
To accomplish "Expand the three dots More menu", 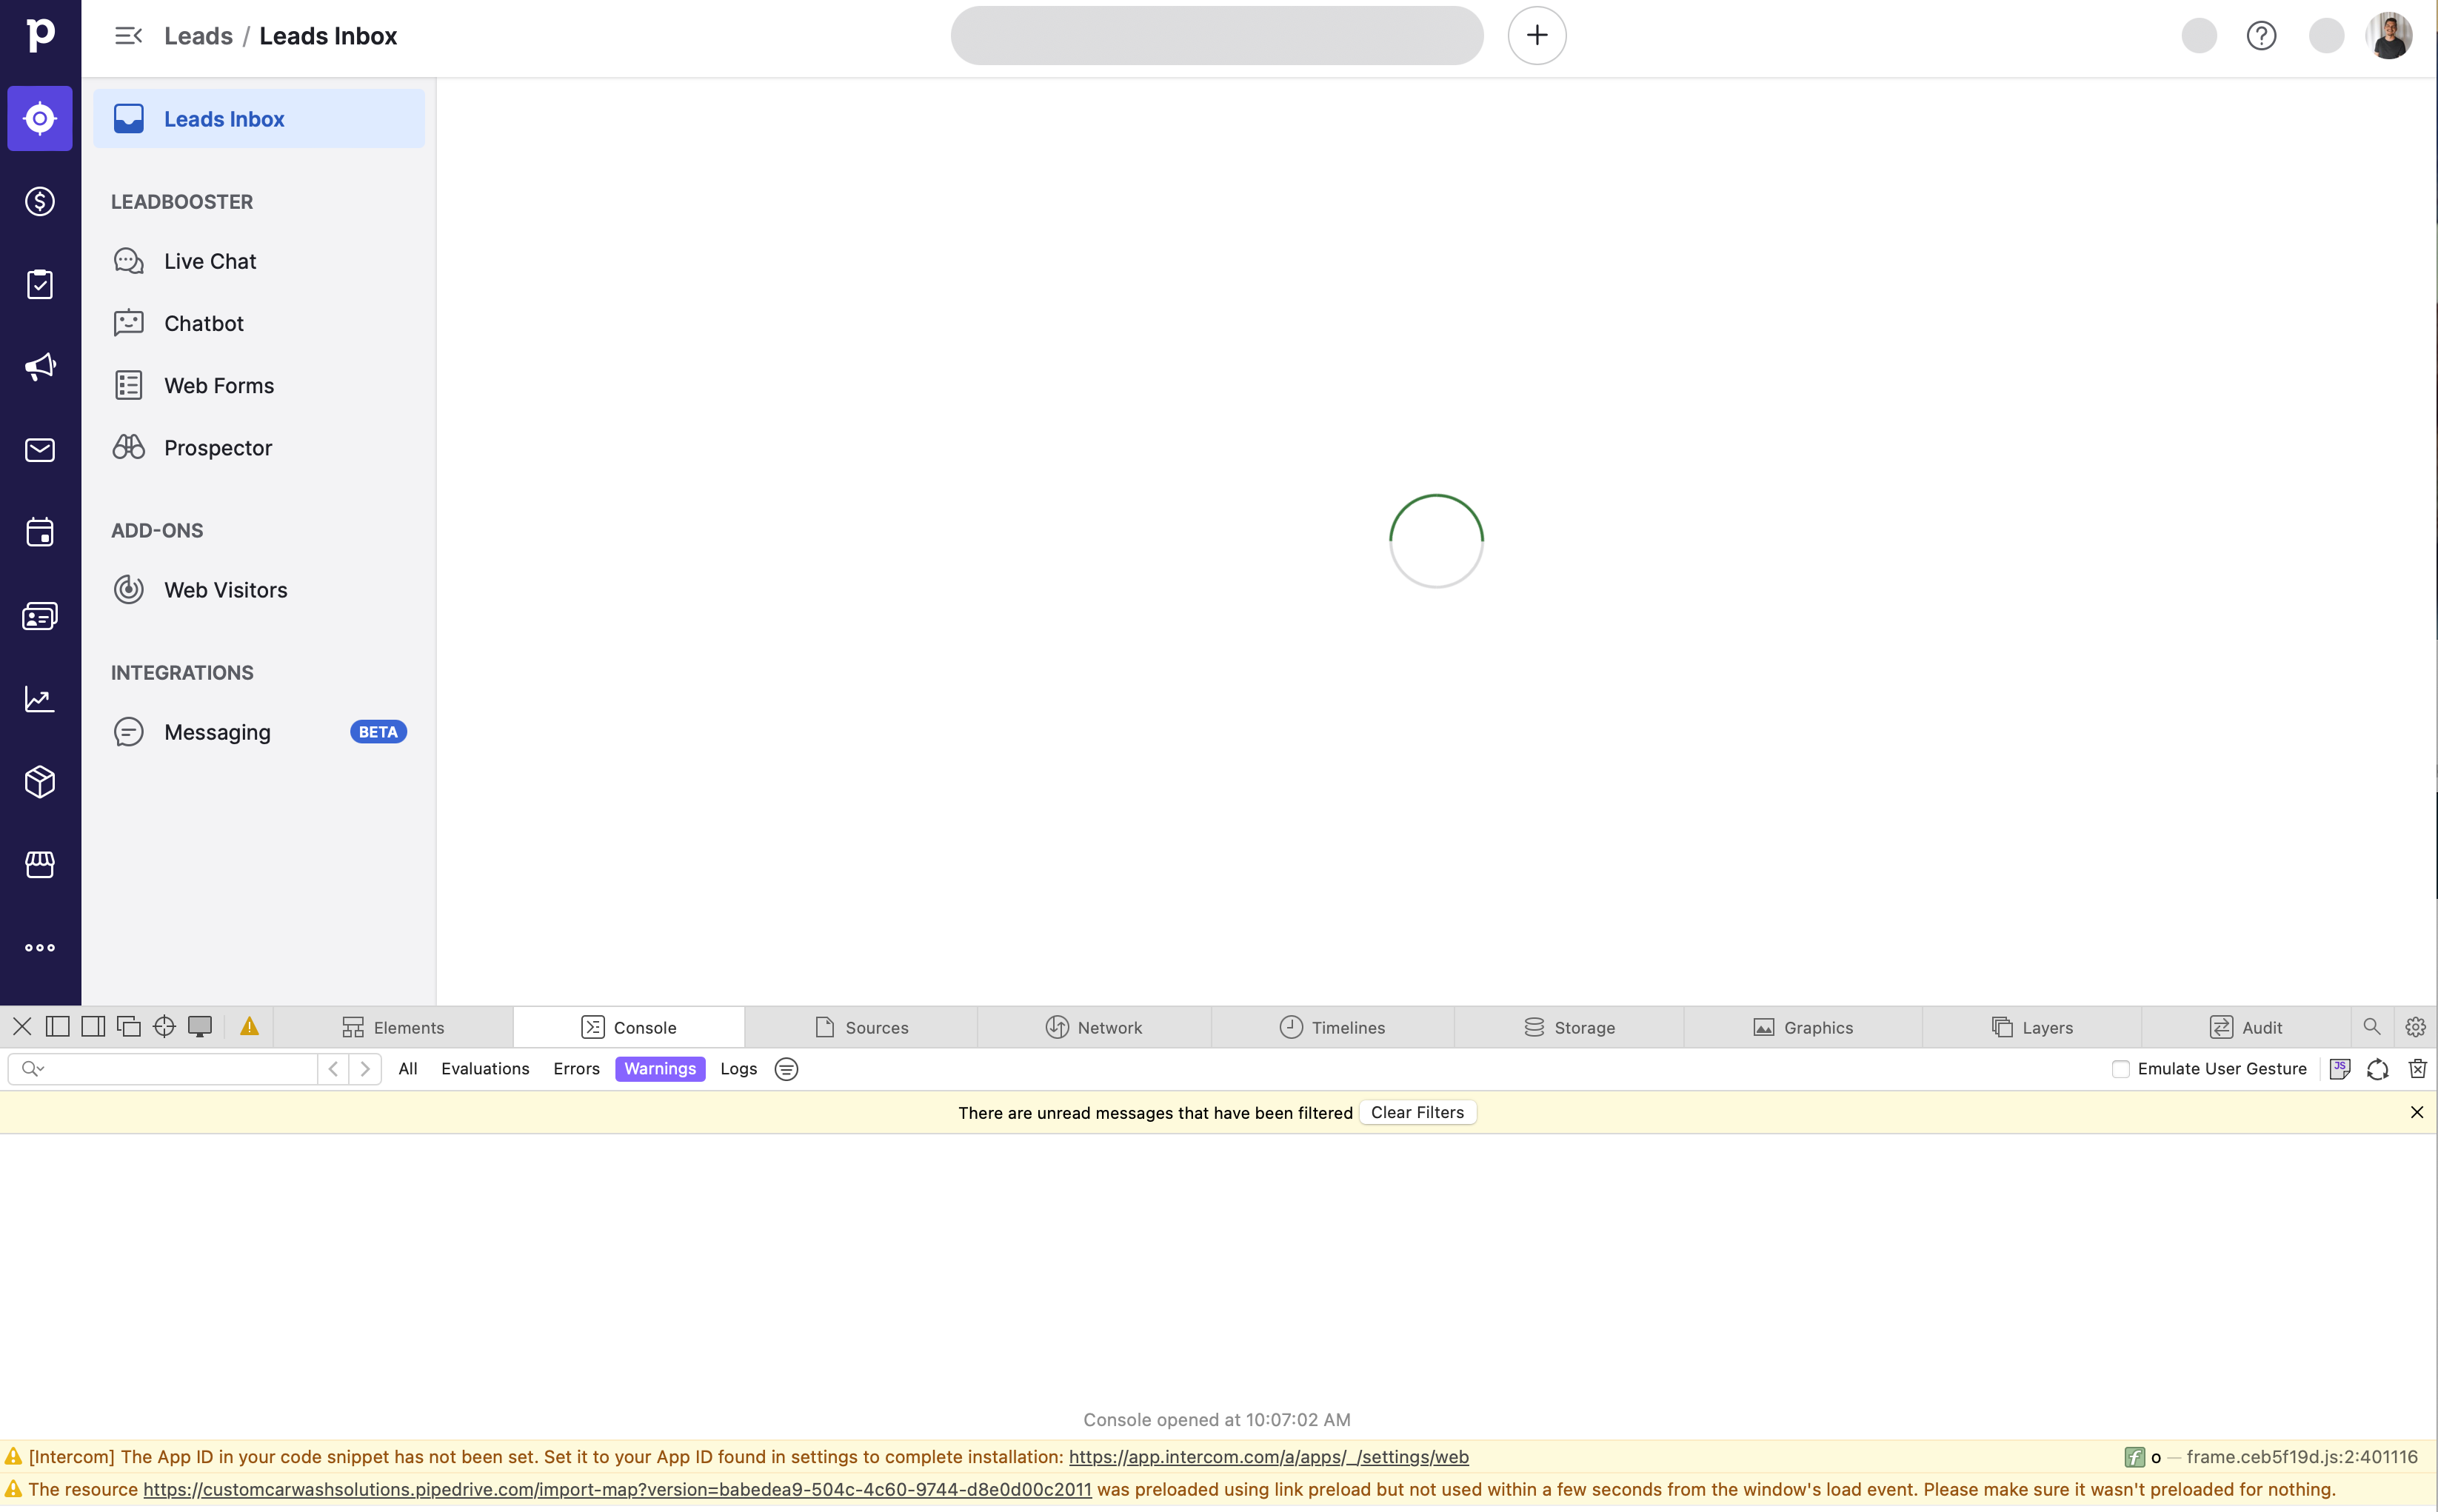I will 40,947.
